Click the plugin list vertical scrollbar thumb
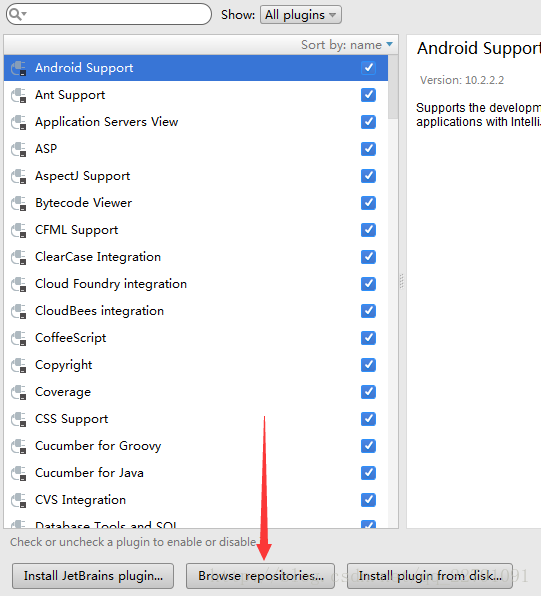The width and height of the screenshot is (541, 596). [x=393, y=87]
